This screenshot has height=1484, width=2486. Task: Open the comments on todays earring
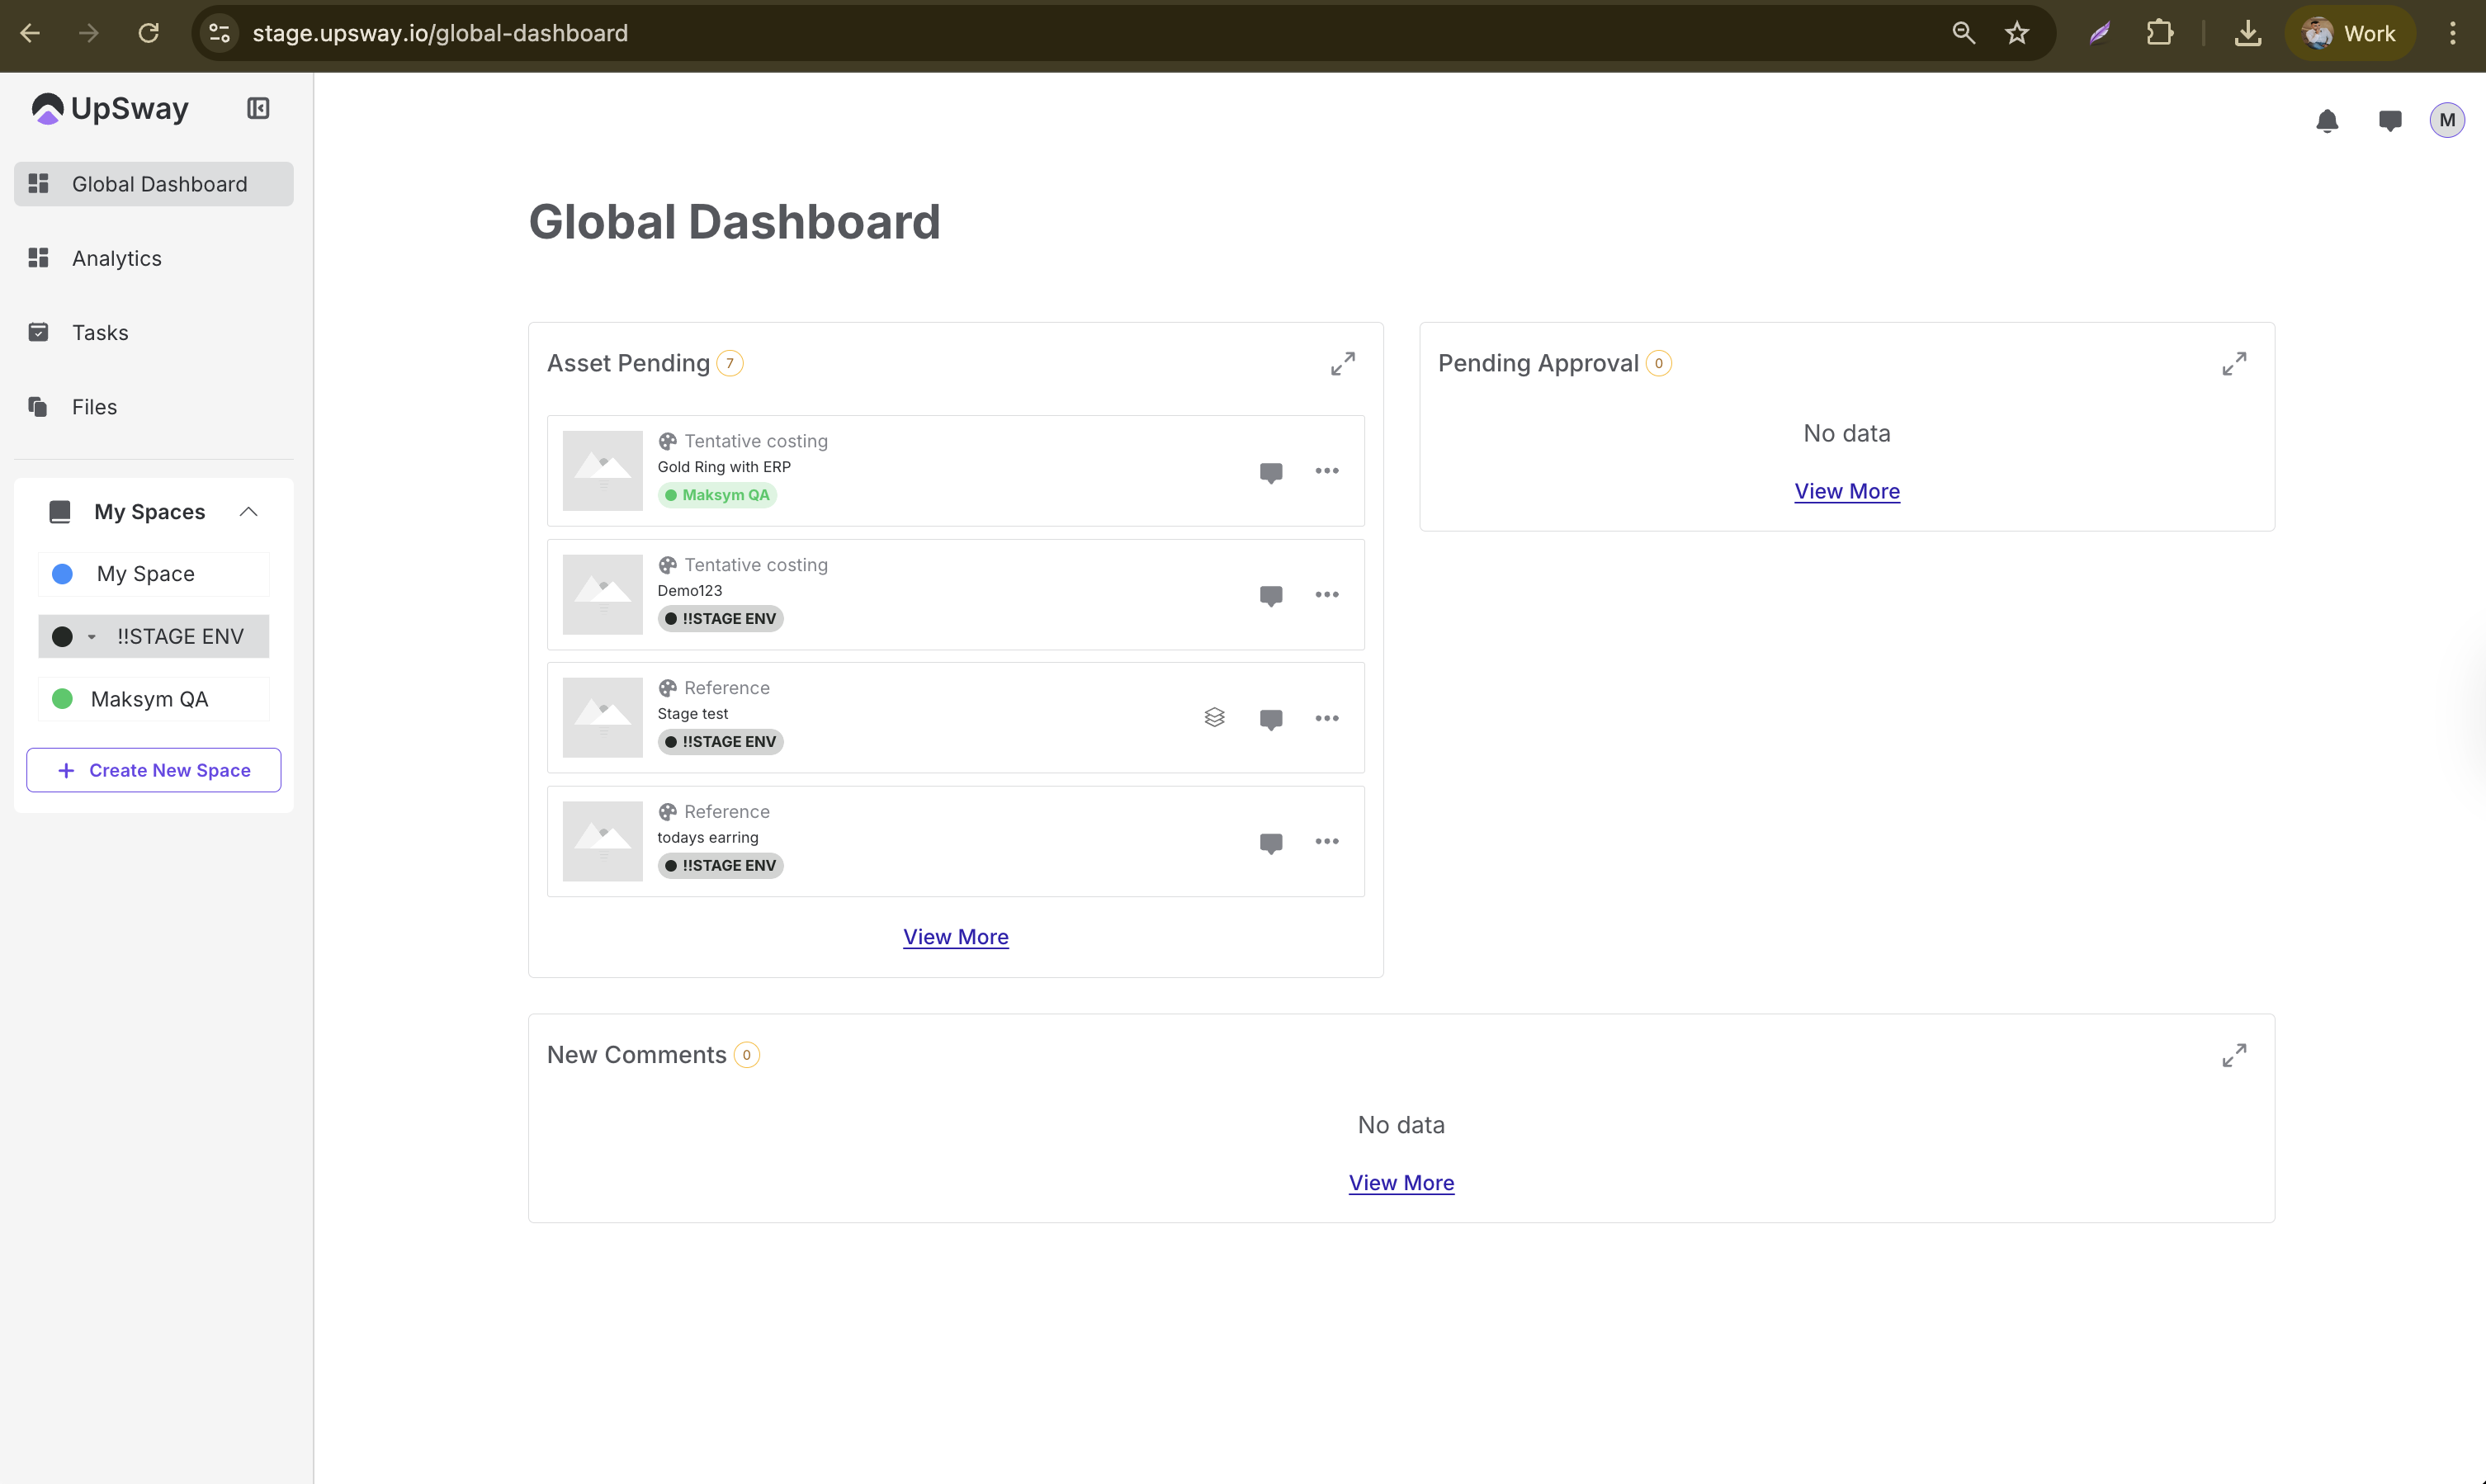[x=1271, y=842]
